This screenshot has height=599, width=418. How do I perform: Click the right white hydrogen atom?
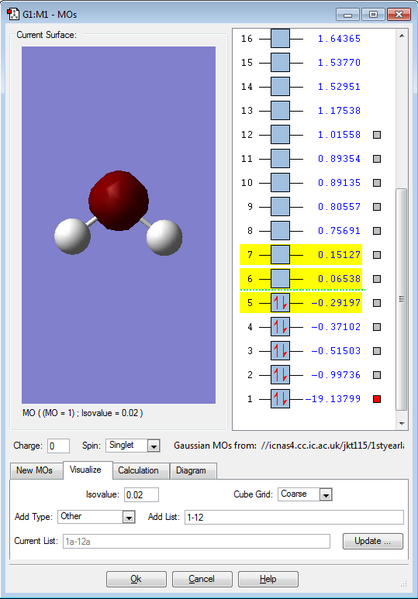[x=164, y=237]
